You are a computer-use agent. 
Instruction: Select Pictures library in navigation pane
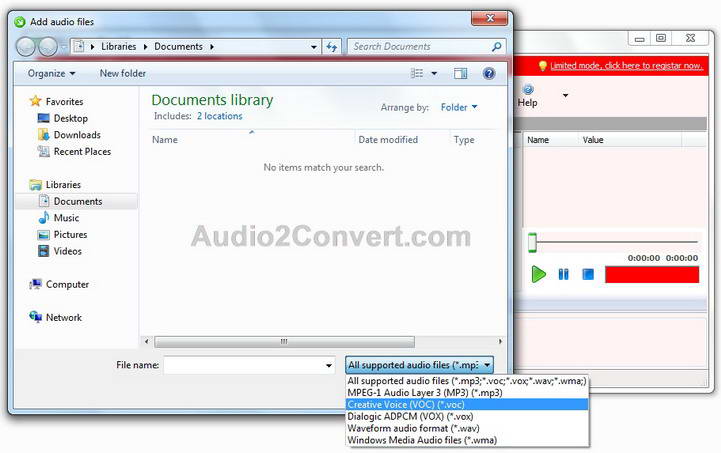70,235
